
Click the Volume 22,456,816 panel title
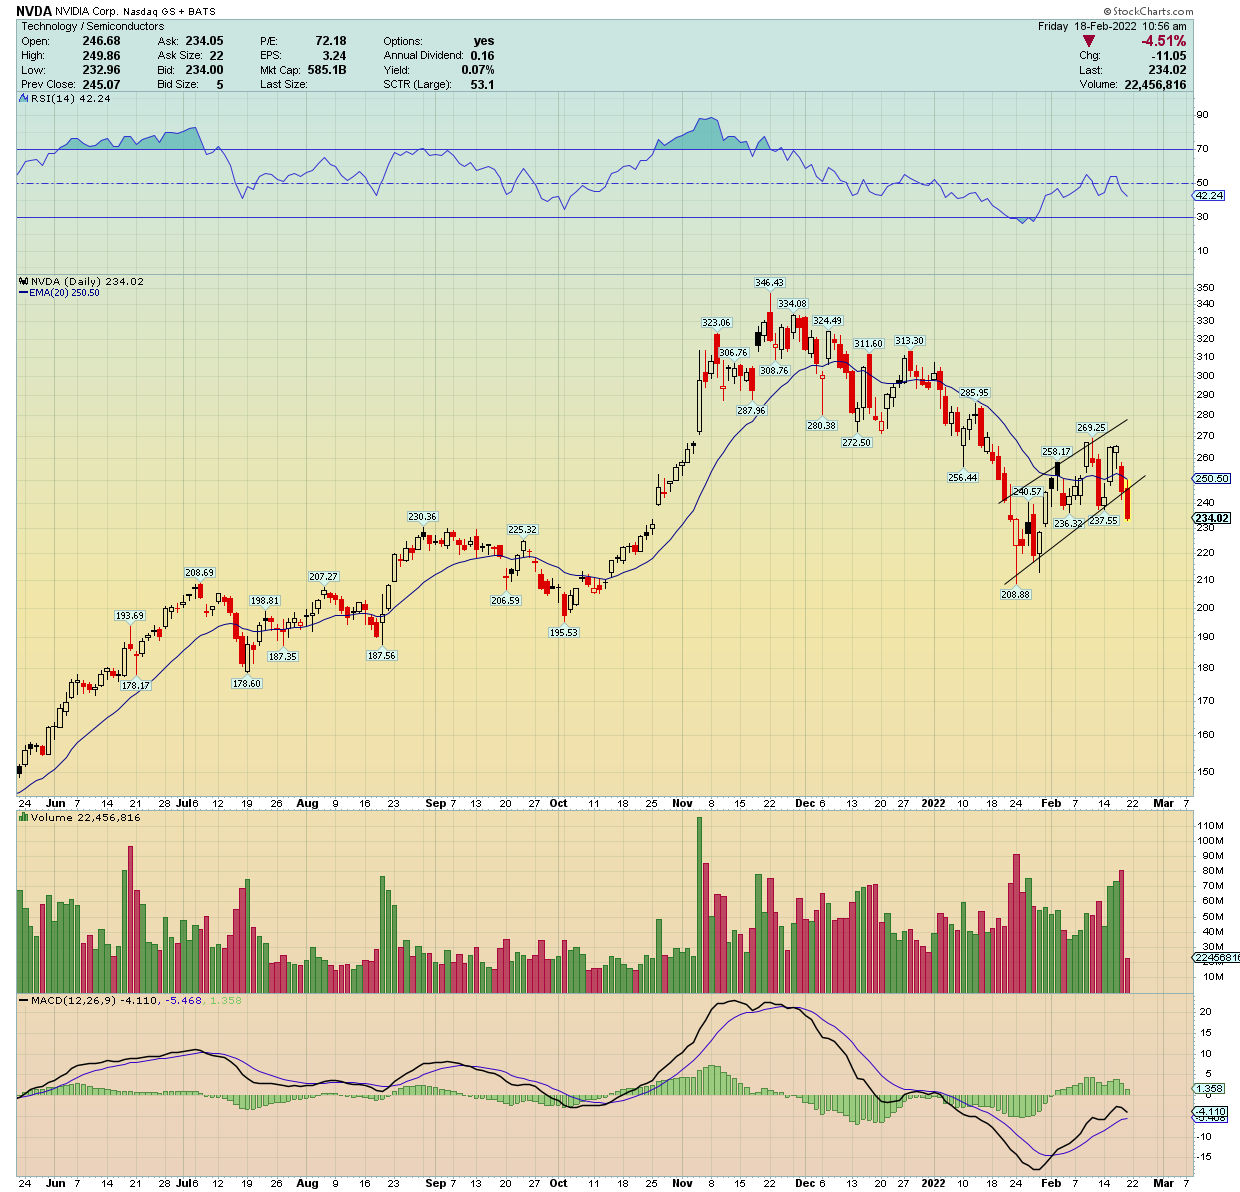point(80,818)
